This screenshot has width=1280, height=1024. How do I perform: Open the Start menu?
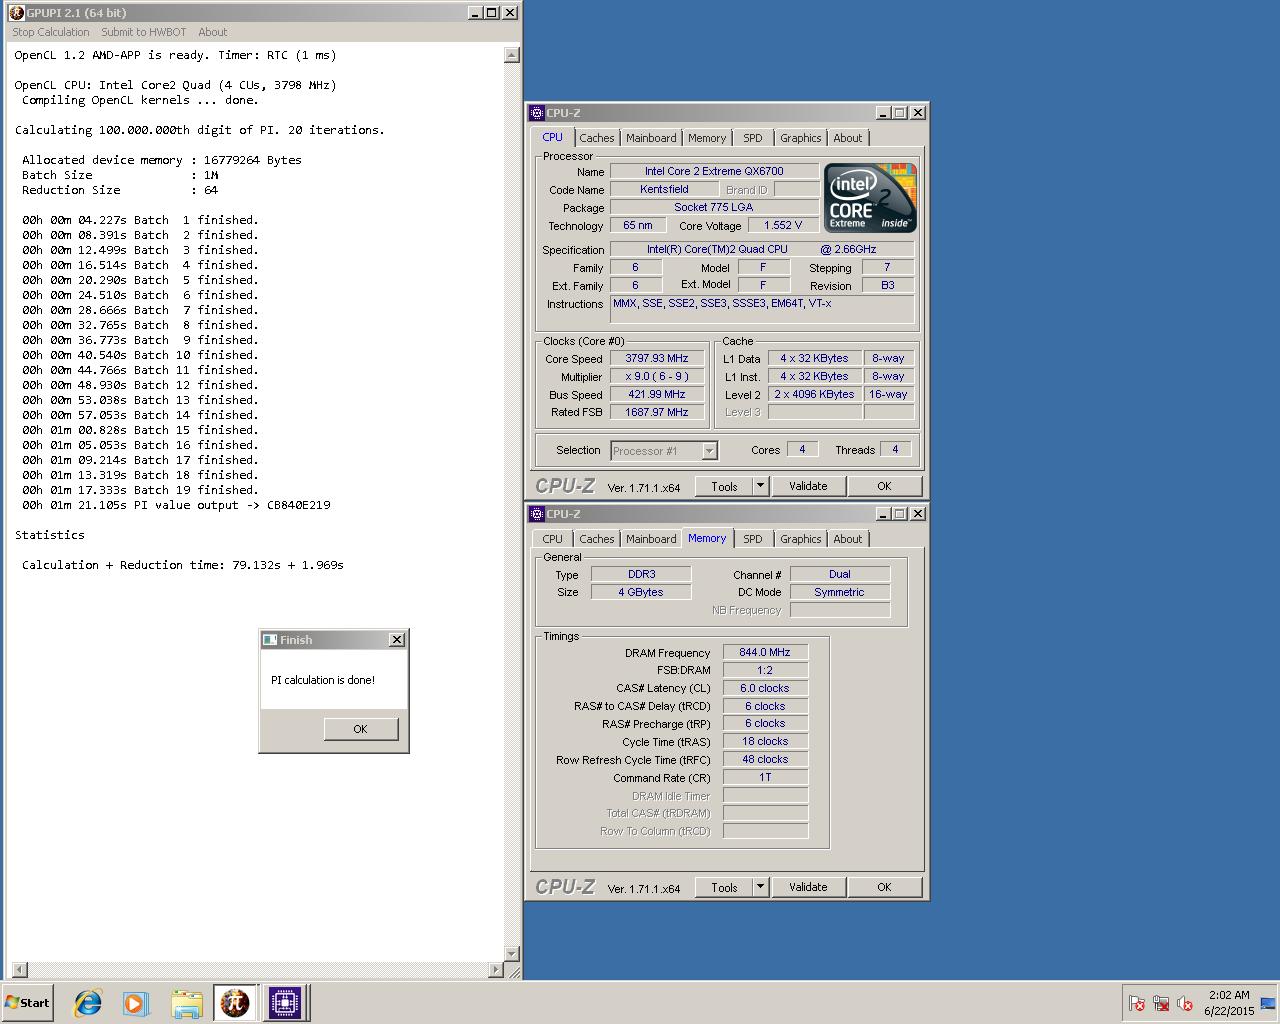(x=28, y=1002)
